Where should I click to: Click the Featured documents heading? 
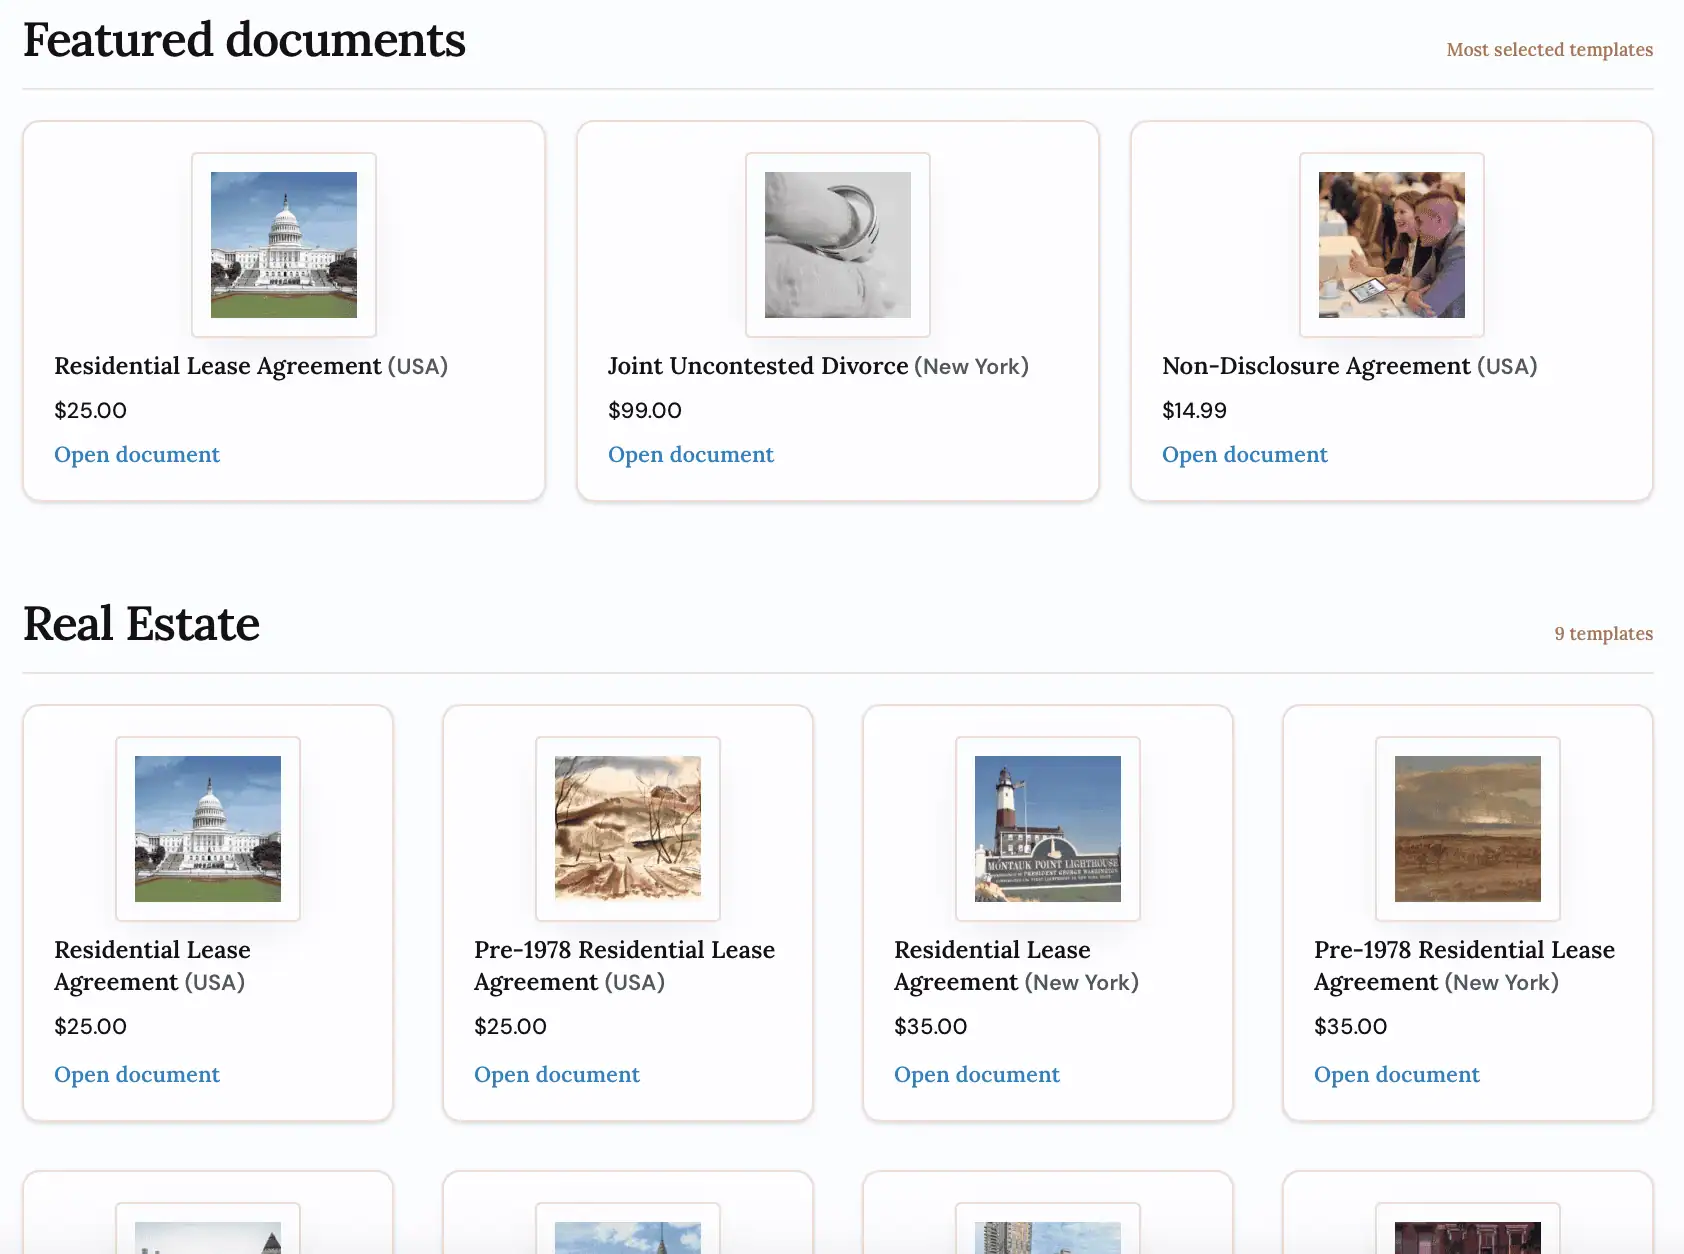coord(244,41)
